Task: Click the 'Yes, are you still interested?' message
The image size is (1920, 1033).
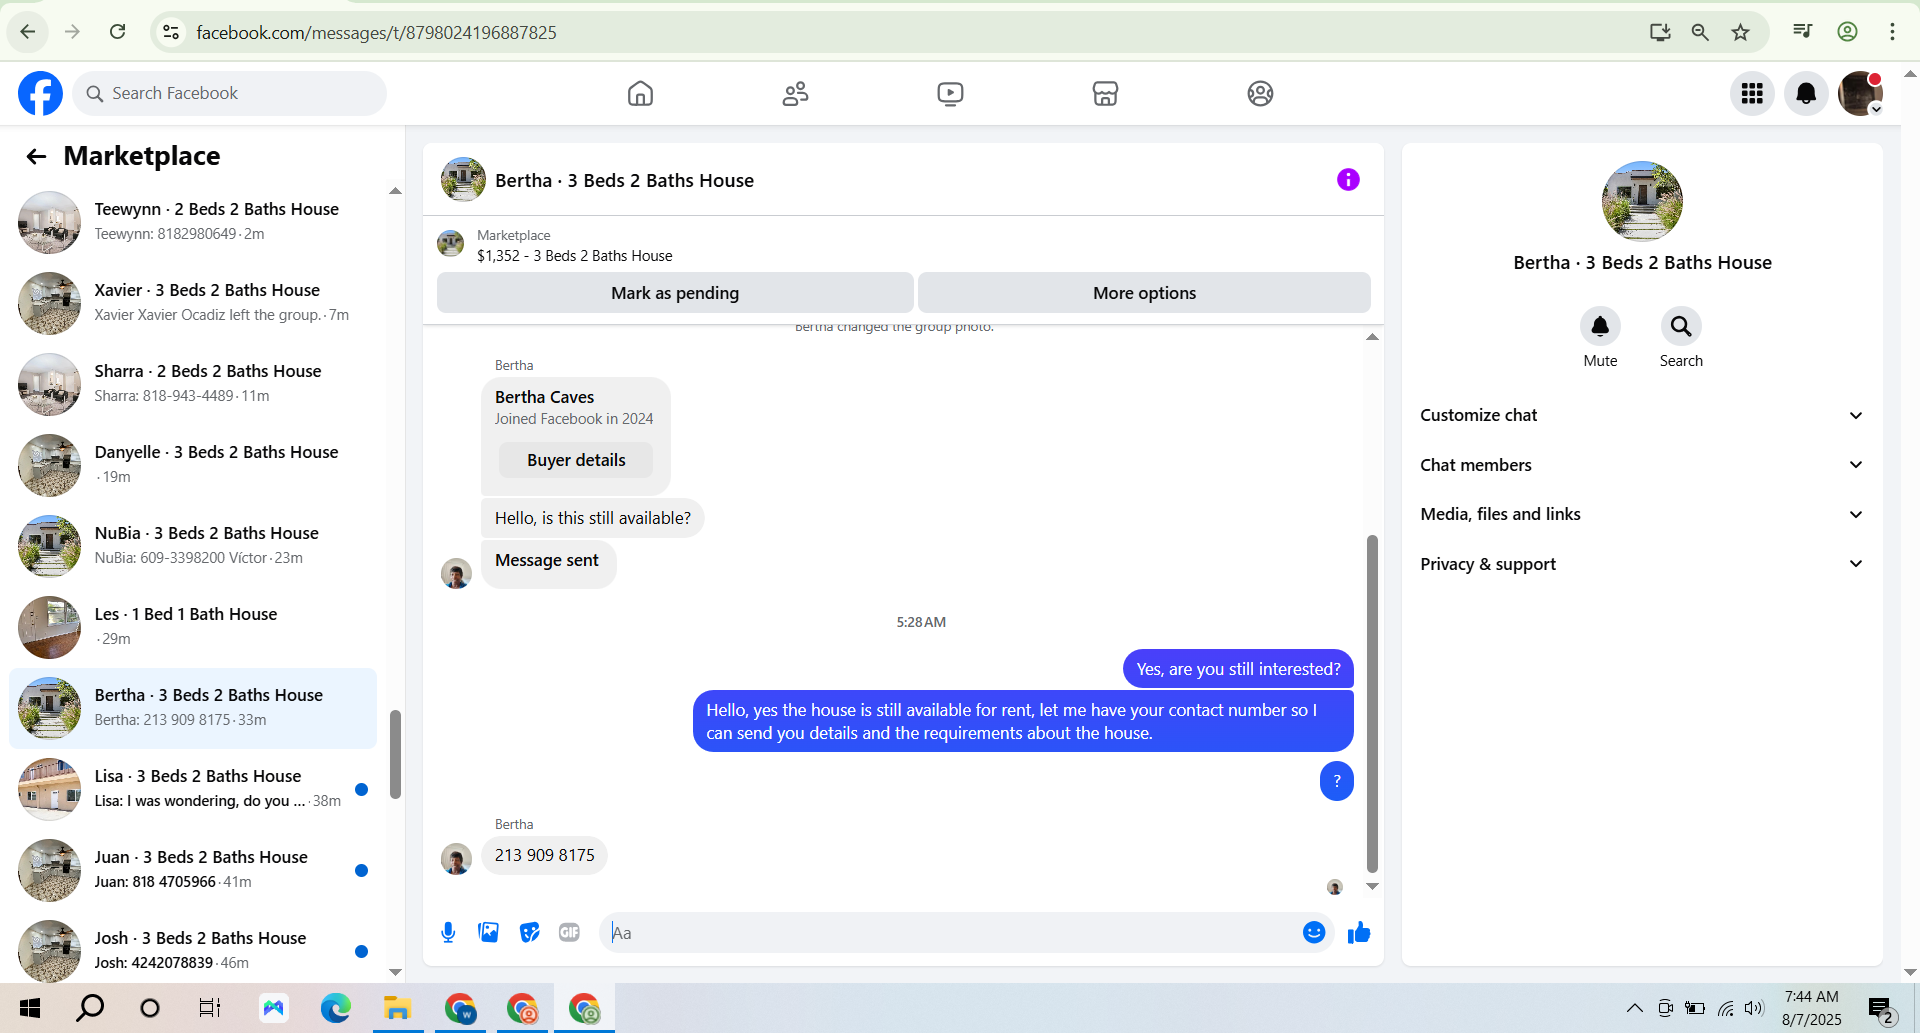Action: [1238, 669]
